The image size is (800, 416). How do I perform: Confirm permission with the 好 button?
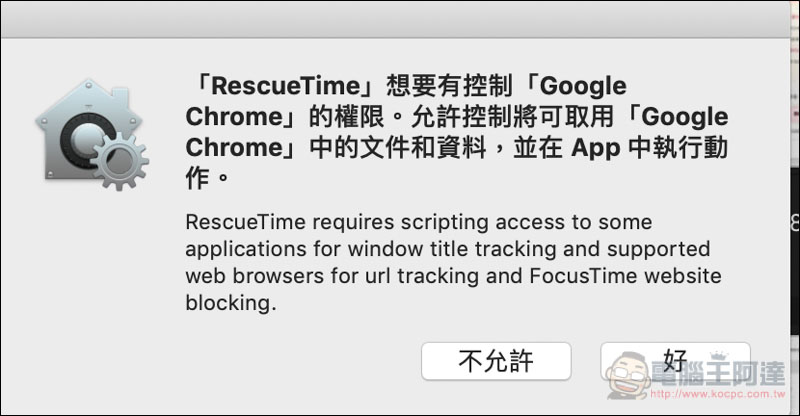click(x=675, y=360)
